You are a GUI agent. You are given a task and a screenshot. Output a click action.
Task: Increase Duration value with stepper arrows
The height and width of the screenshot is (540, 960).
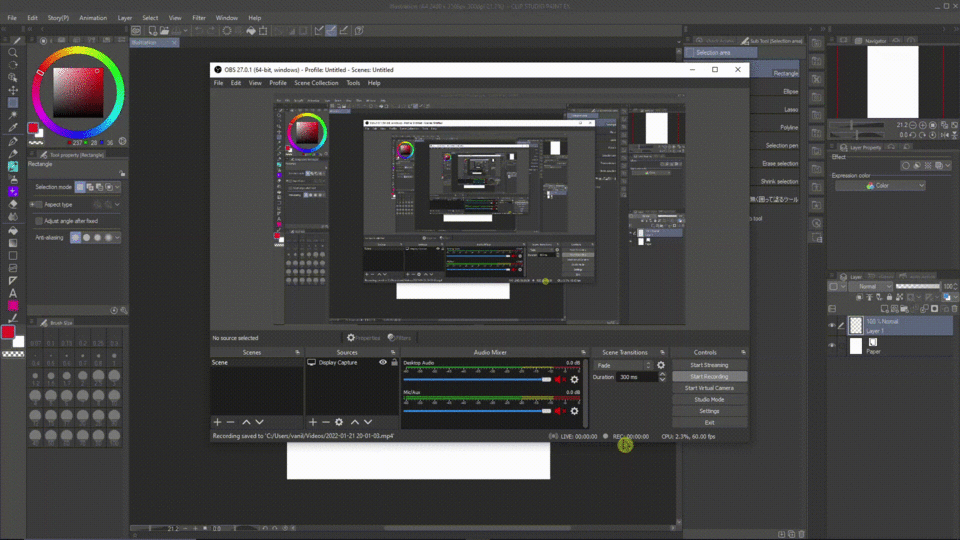pyautogui.click(x=662, y=374)
